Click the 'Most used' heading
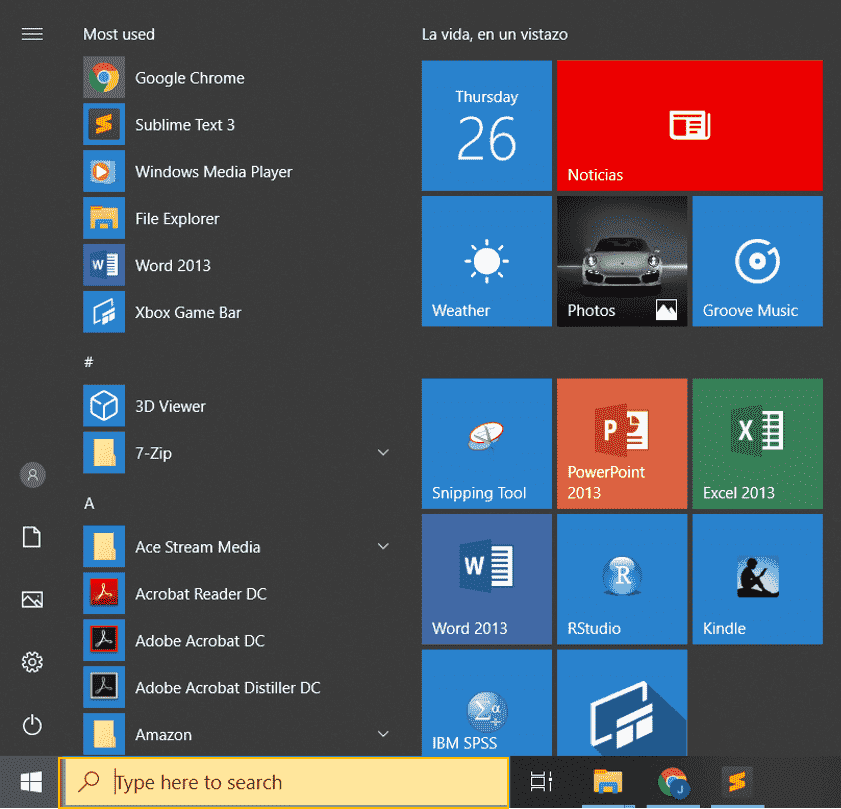This screenshot has height=809, width=841. (x=119, y=34)
